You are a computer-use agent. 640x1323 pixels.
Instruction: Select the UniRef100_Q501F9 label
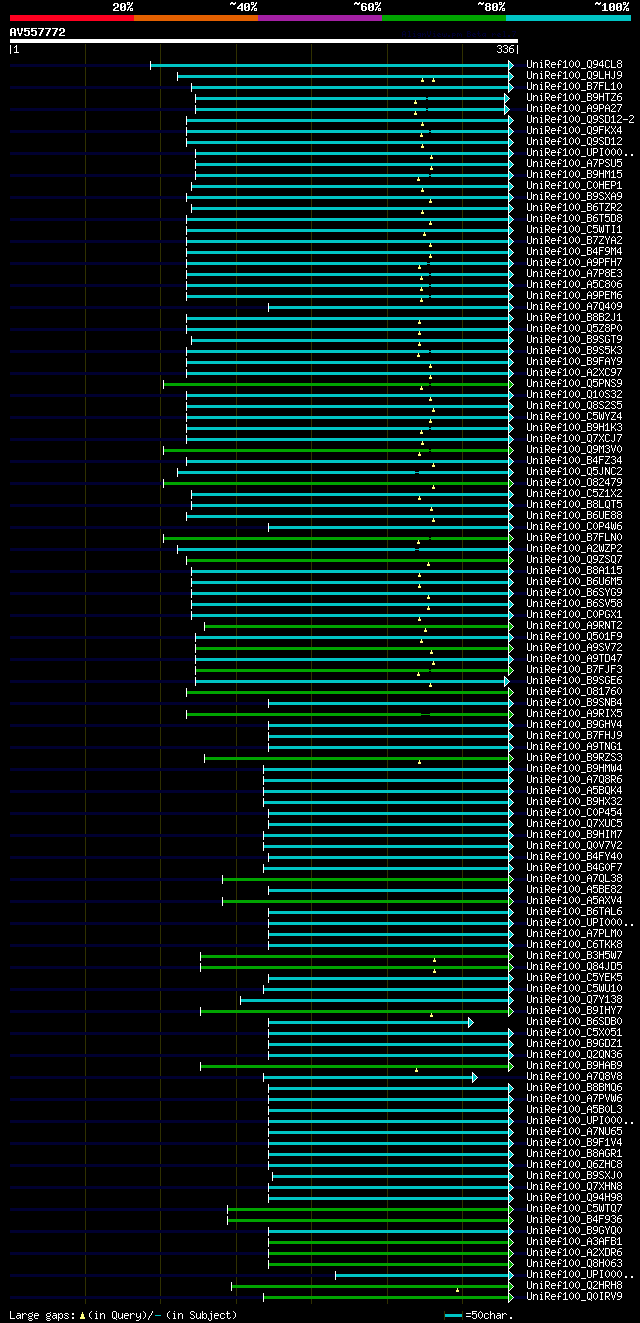point(574,637)
